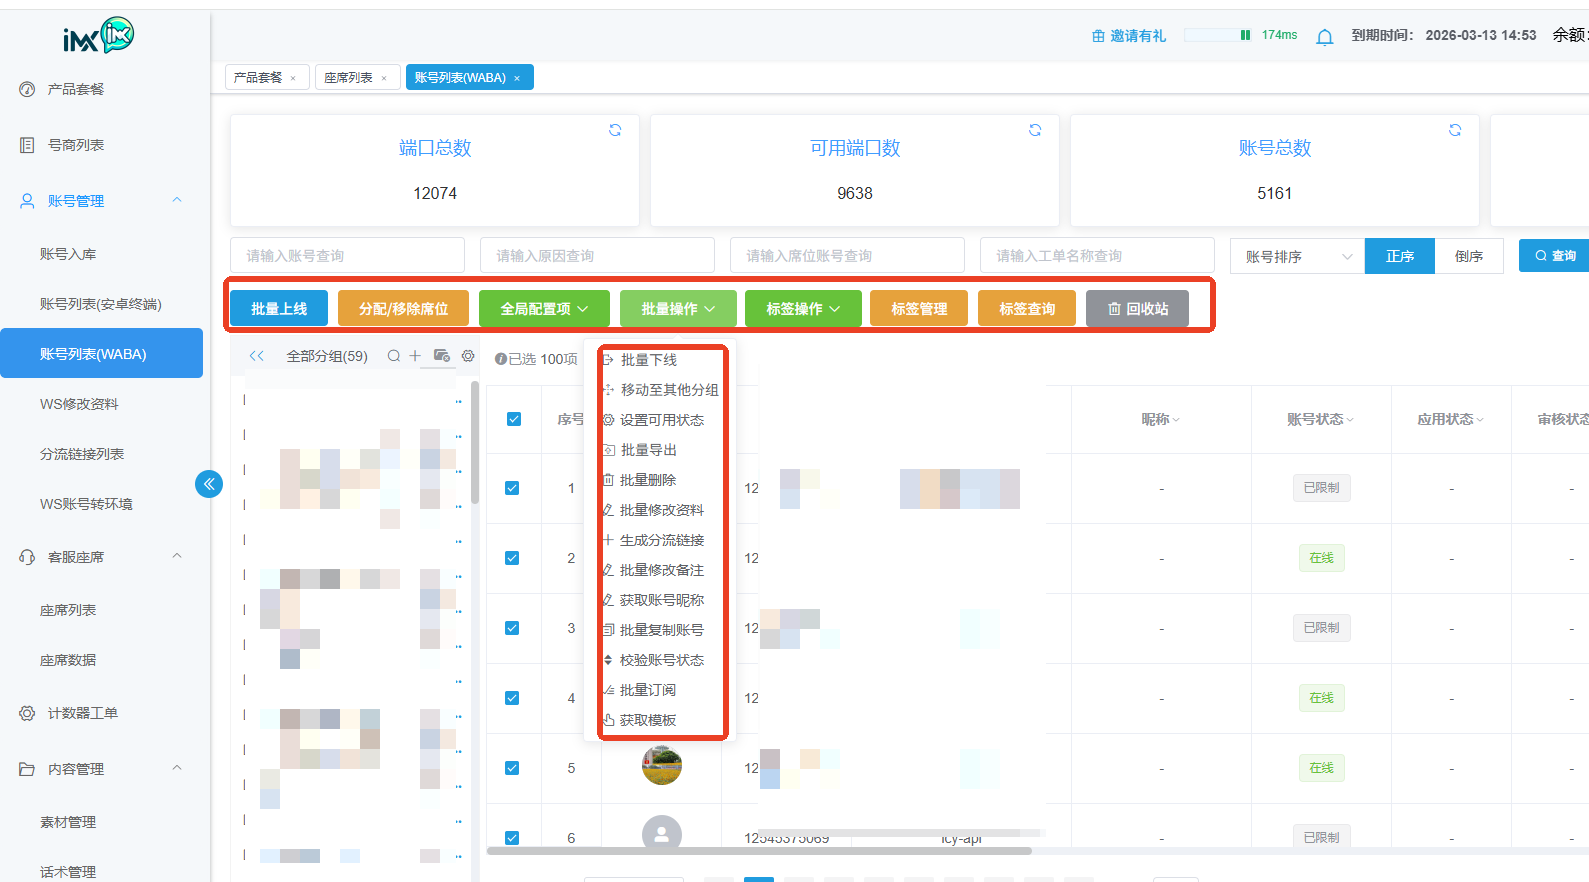
Task: Uncheck the checkbox for row 1
Action: tap(512, 488)
